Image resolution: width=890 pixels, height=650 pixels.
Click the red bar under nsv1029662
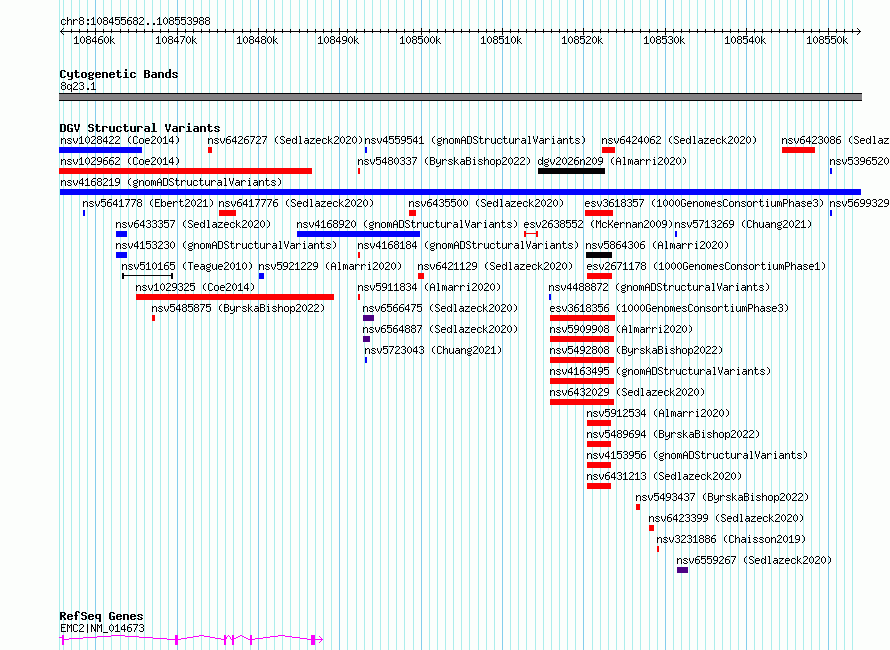tap(186, 171)
